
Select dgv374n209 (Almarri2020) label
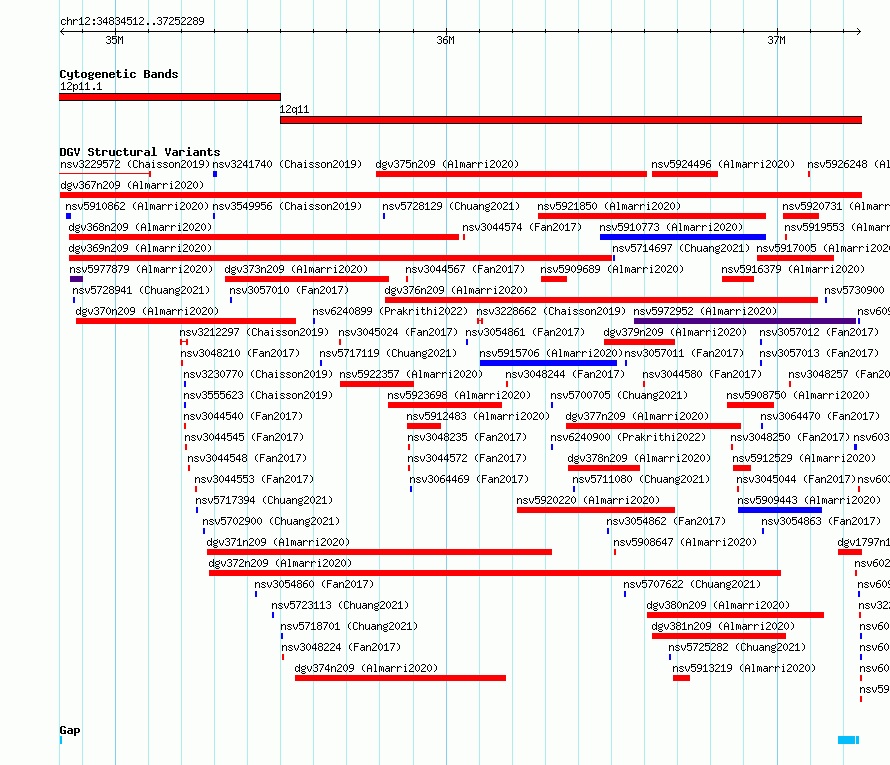[x=367, y=668]
